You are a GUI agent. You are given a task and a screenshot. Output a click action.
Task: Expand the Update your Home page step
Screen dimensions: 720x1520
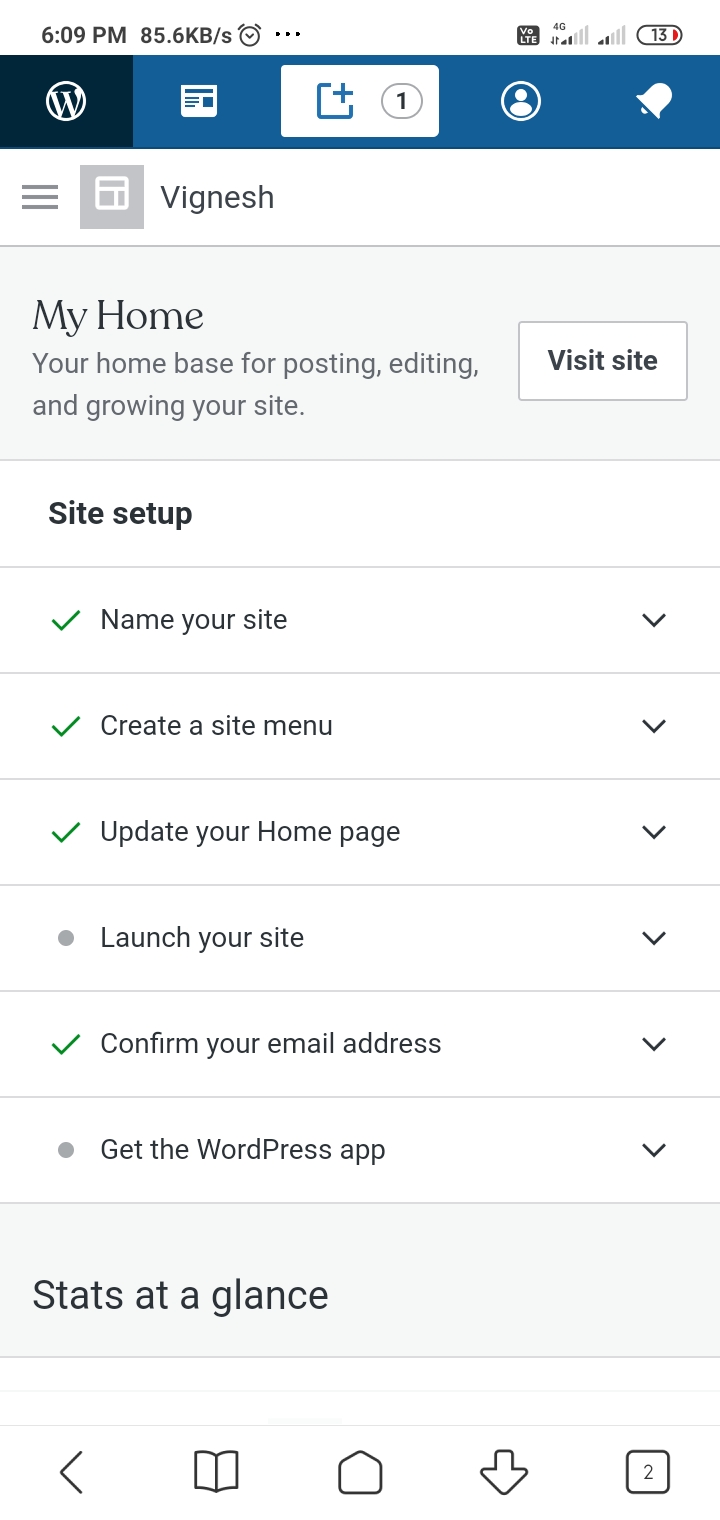[x=653, y=831]
